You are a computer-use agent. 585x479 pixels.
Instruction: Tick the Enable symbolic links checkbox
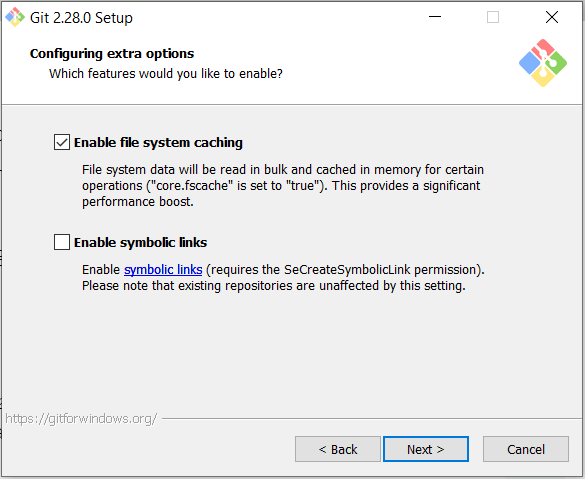point(62,242)
